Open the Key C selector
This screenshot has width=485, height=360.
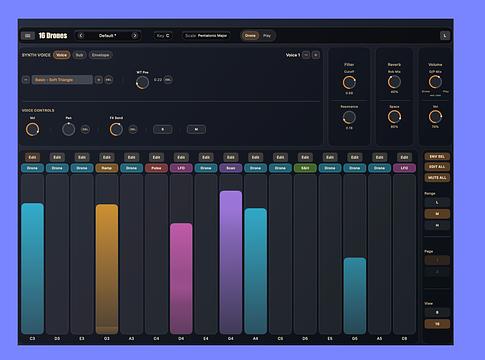click(x=163, y=36)
